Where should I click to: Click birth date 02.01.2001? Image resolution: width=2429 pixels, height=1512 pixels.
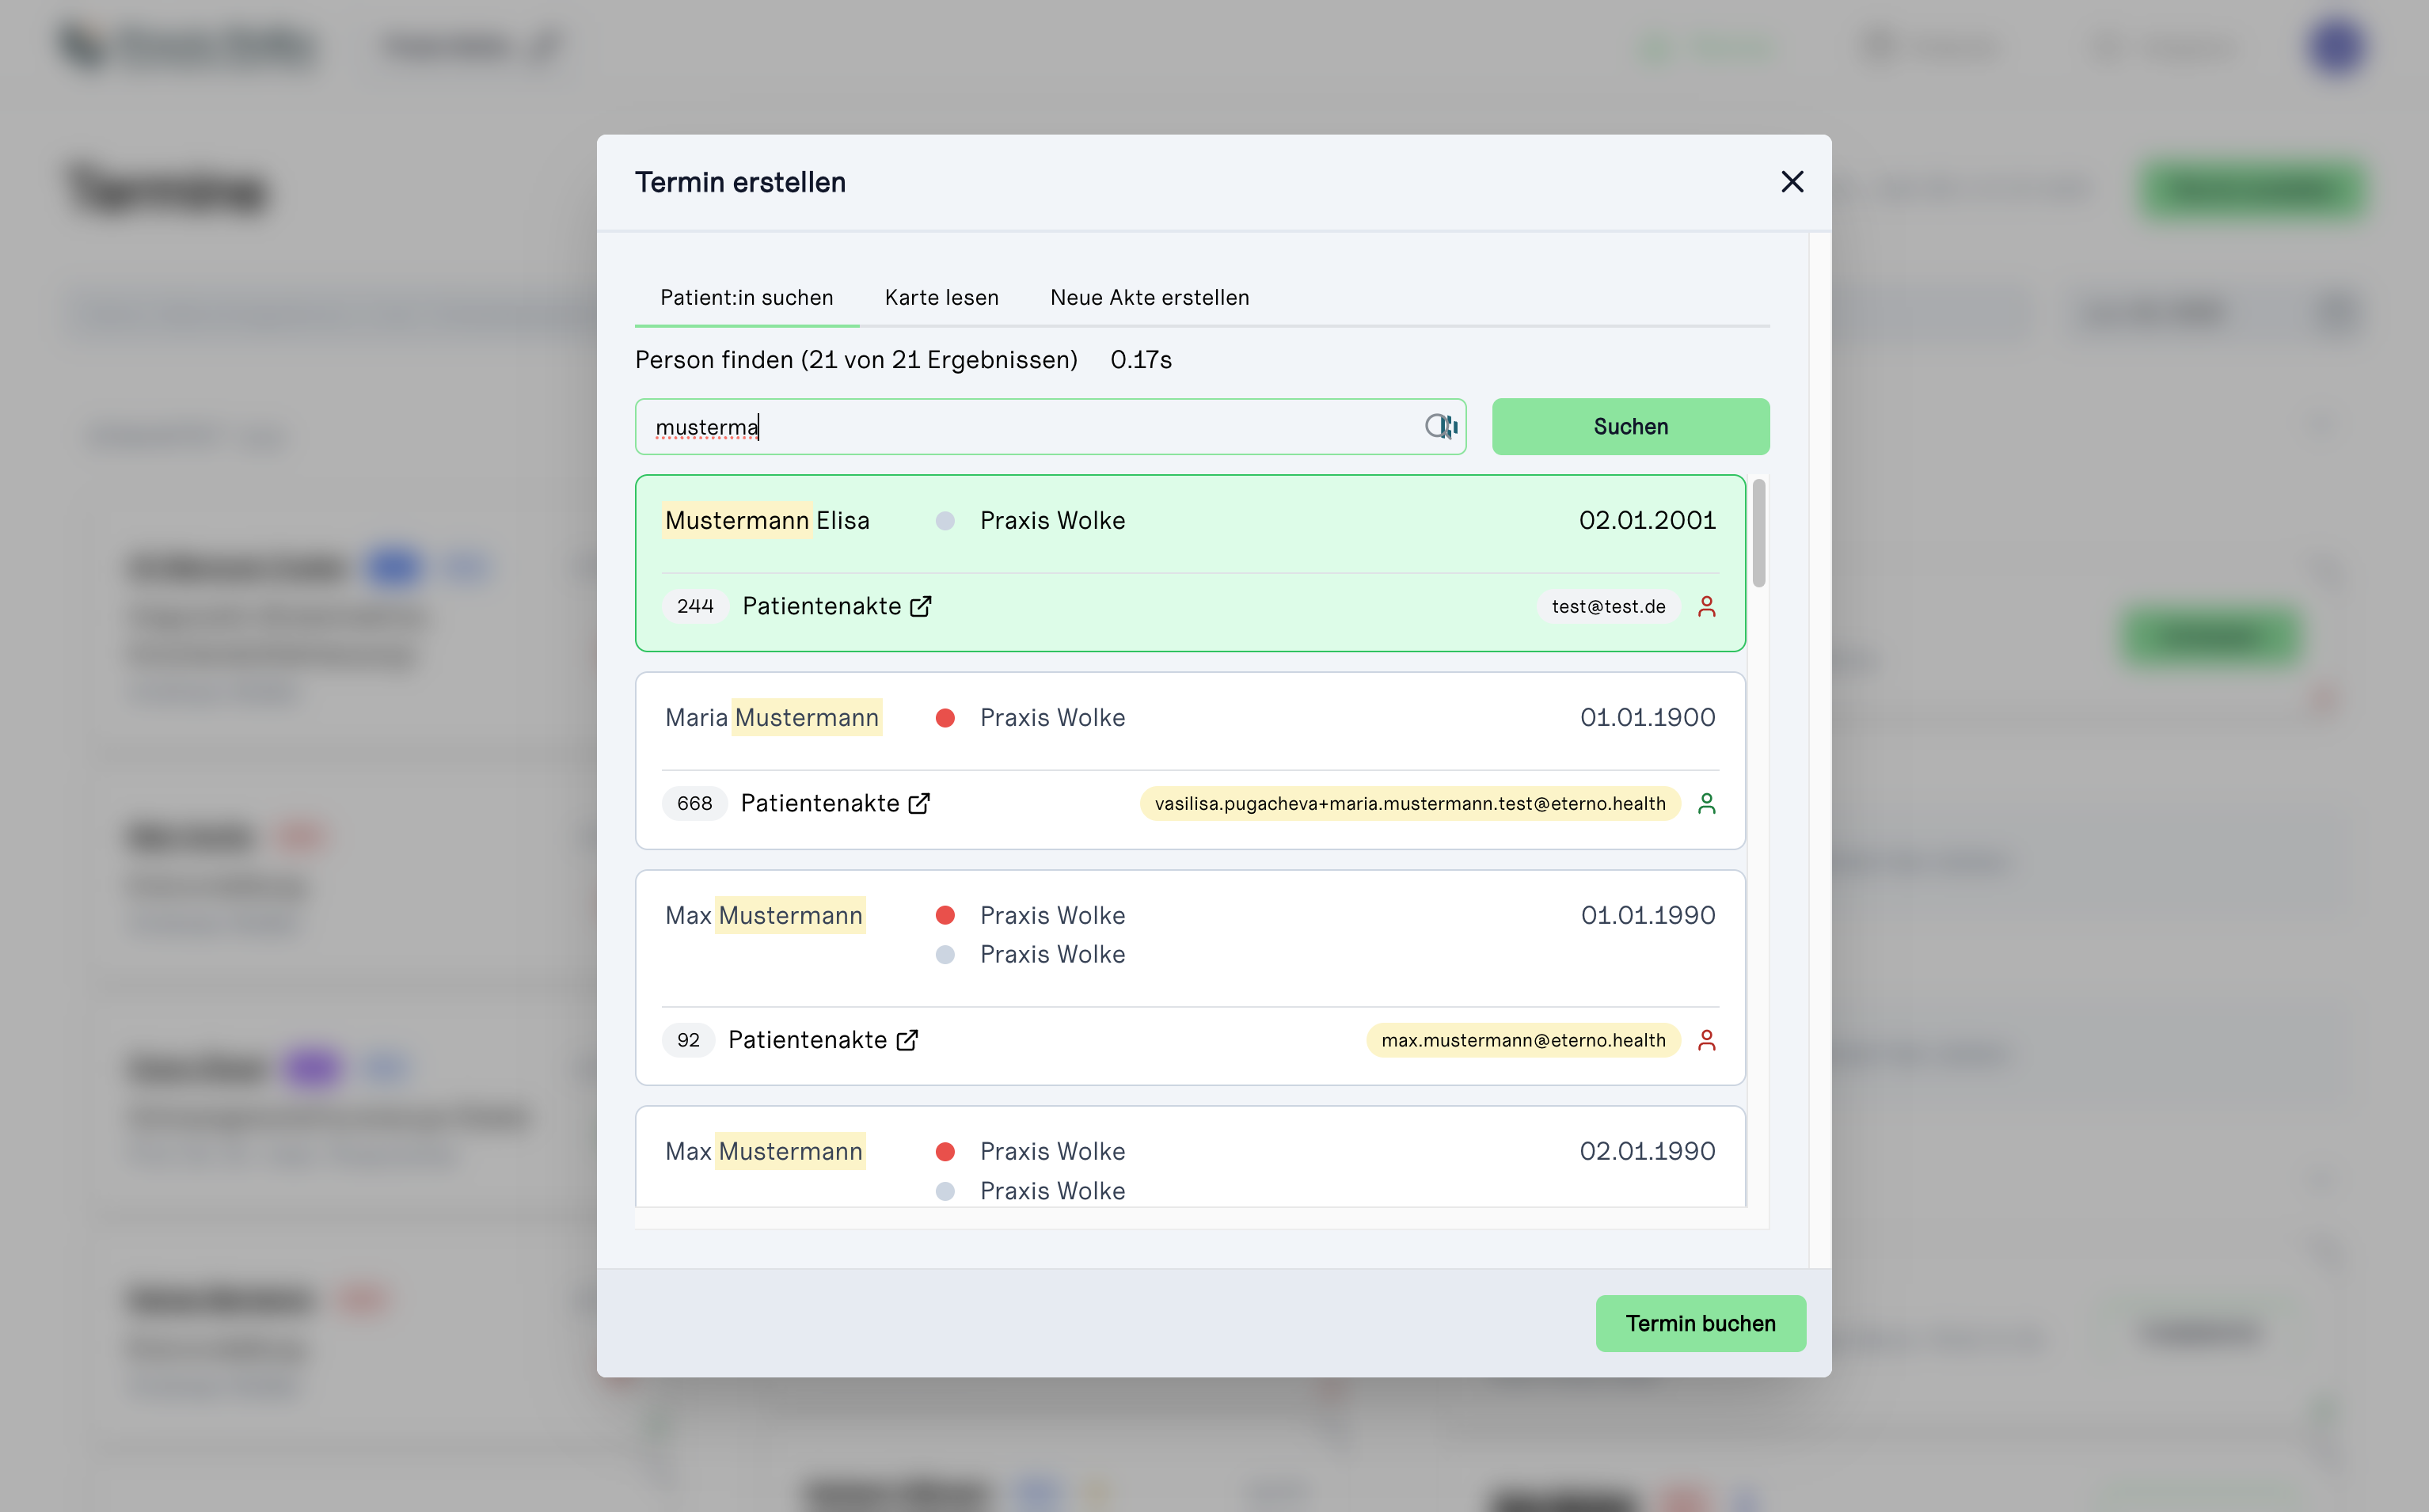1647,520
